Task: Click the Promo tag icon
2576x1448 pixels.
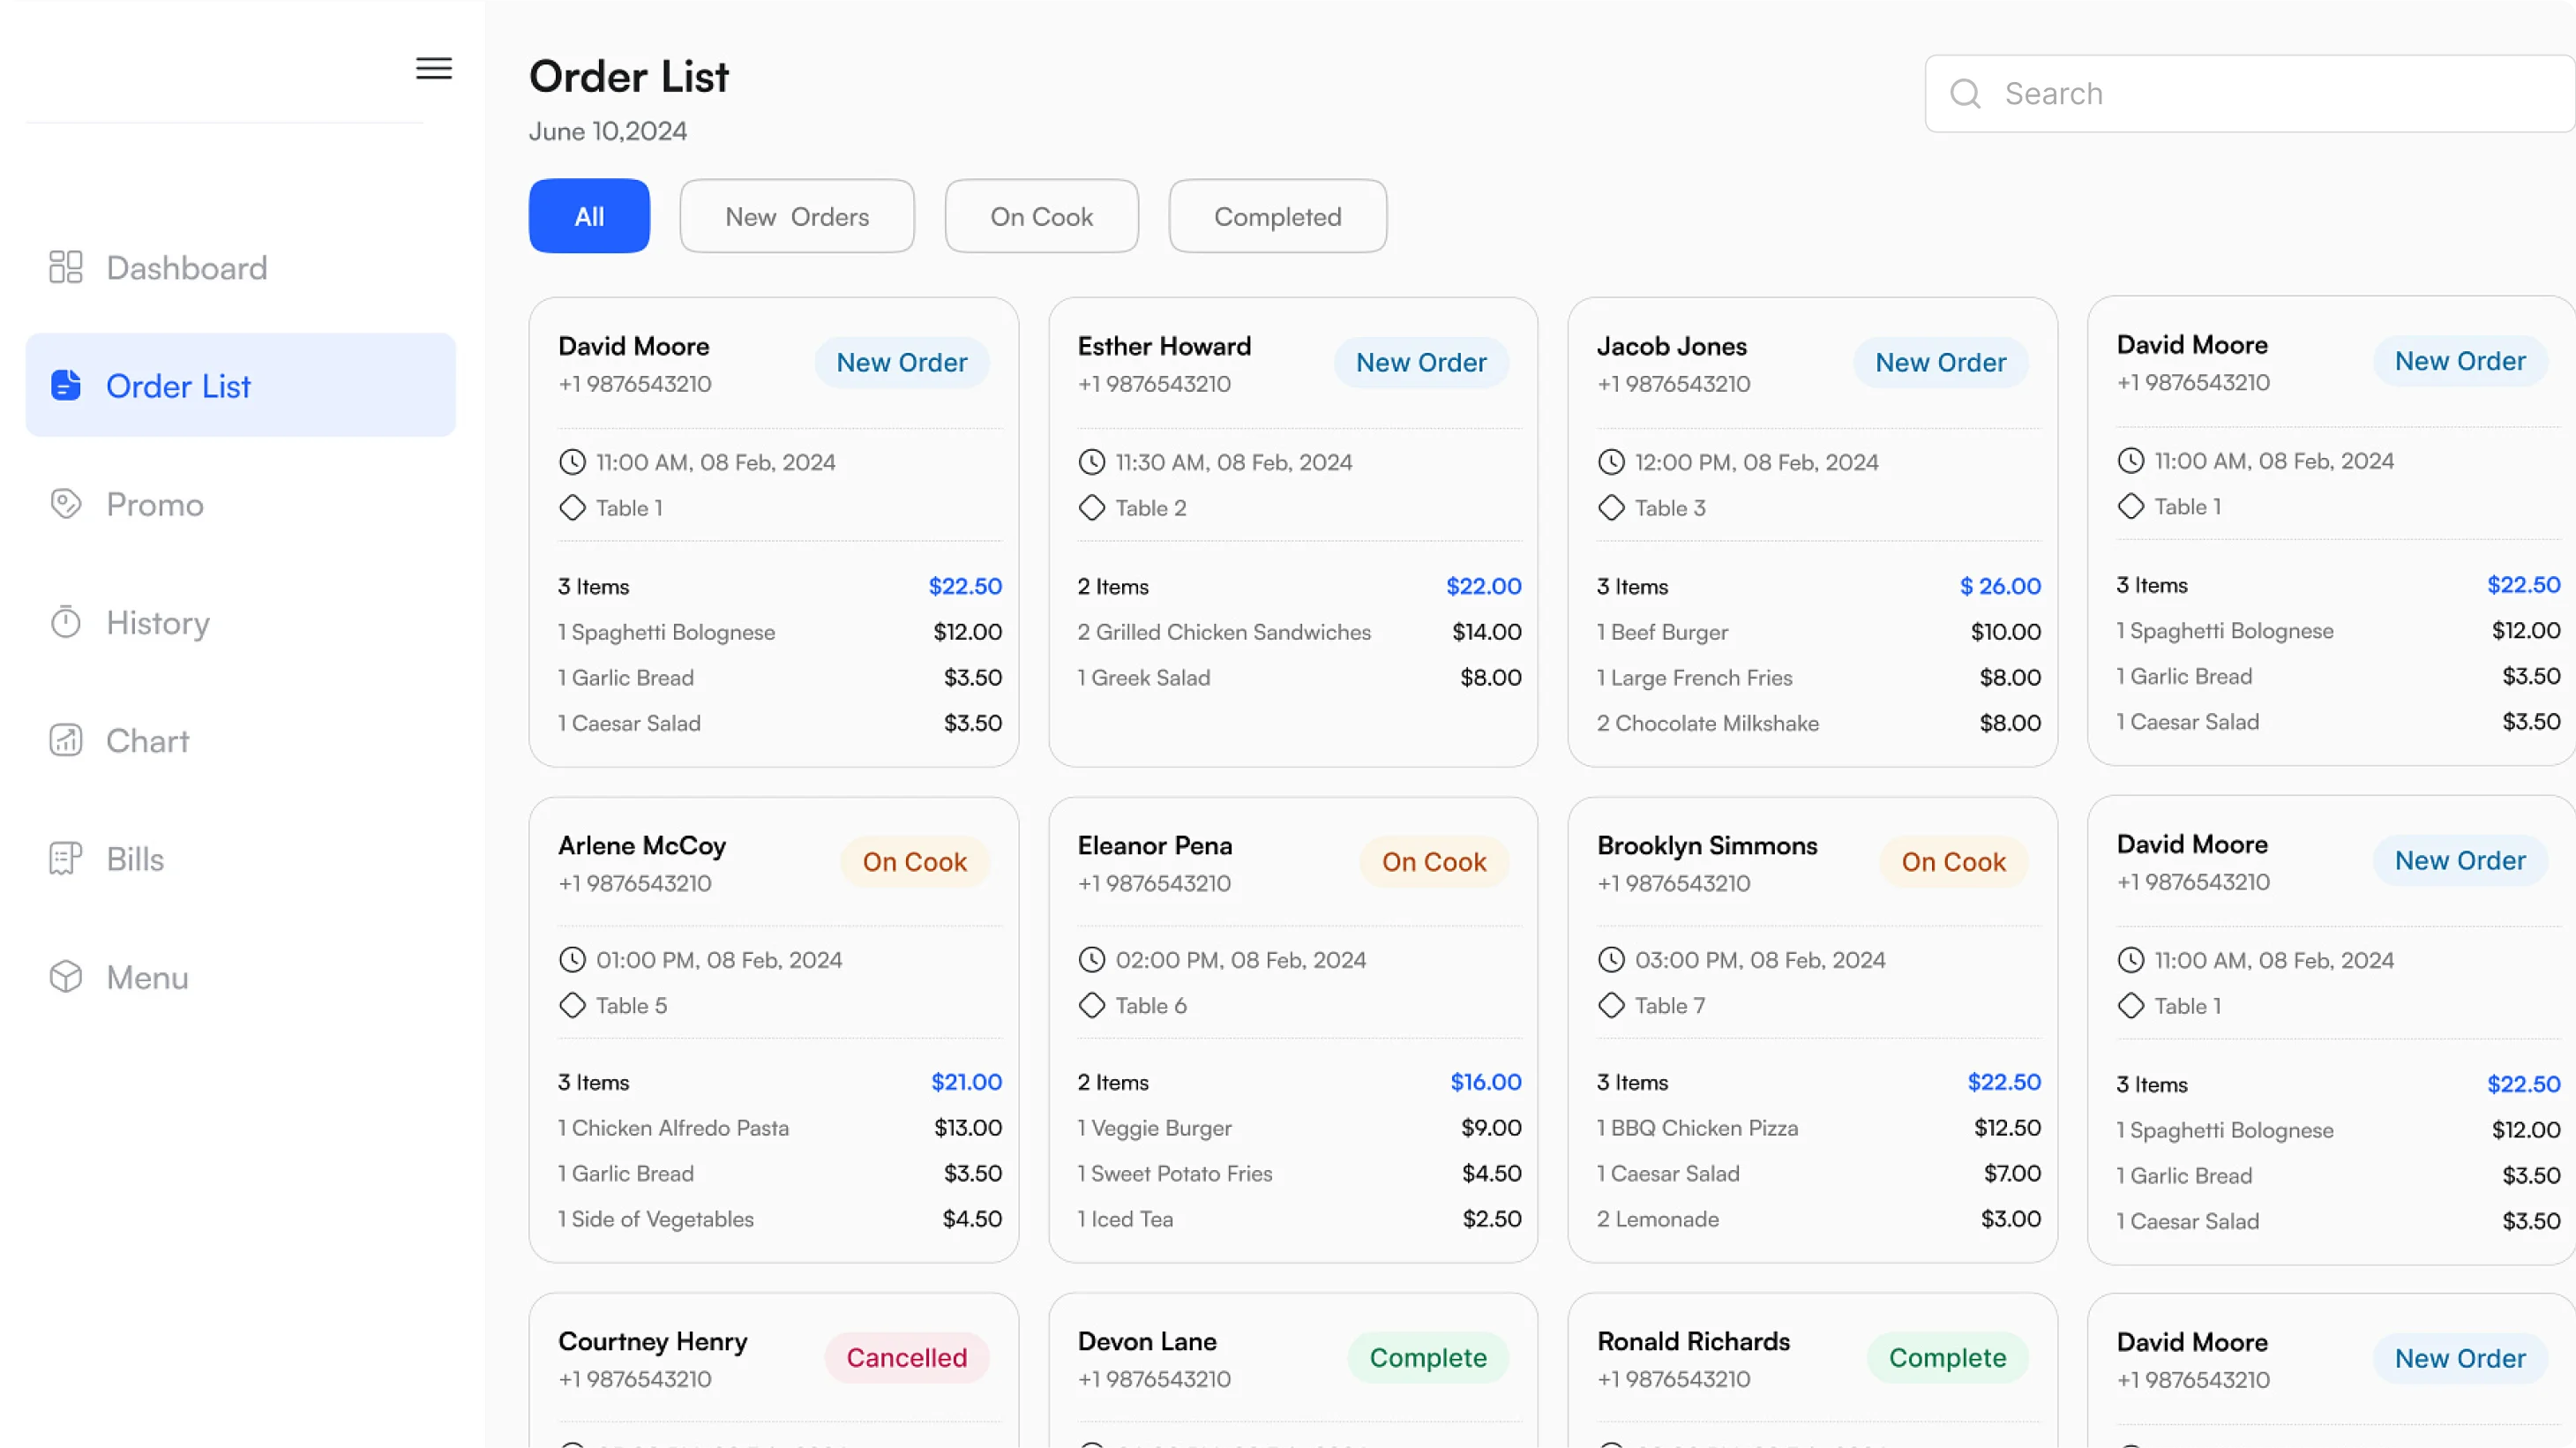Action: tap(66, 503)
